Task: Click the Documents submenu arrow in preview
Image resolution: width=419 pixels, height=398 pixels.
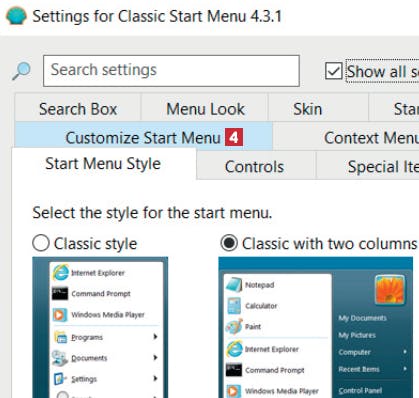Action: [155, 358]
